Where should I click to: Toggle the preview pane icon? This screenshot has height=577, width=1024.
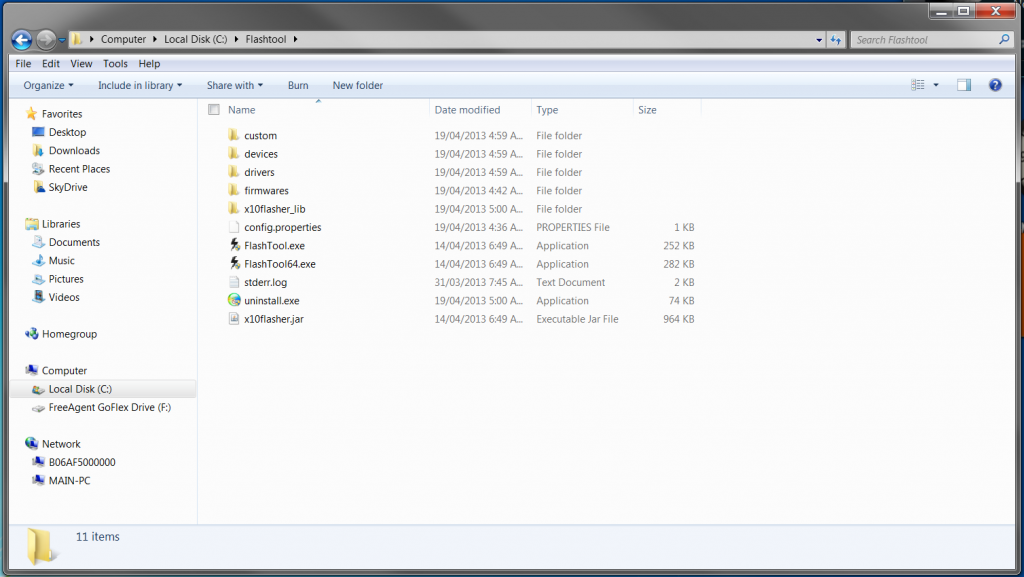(964, 85)
